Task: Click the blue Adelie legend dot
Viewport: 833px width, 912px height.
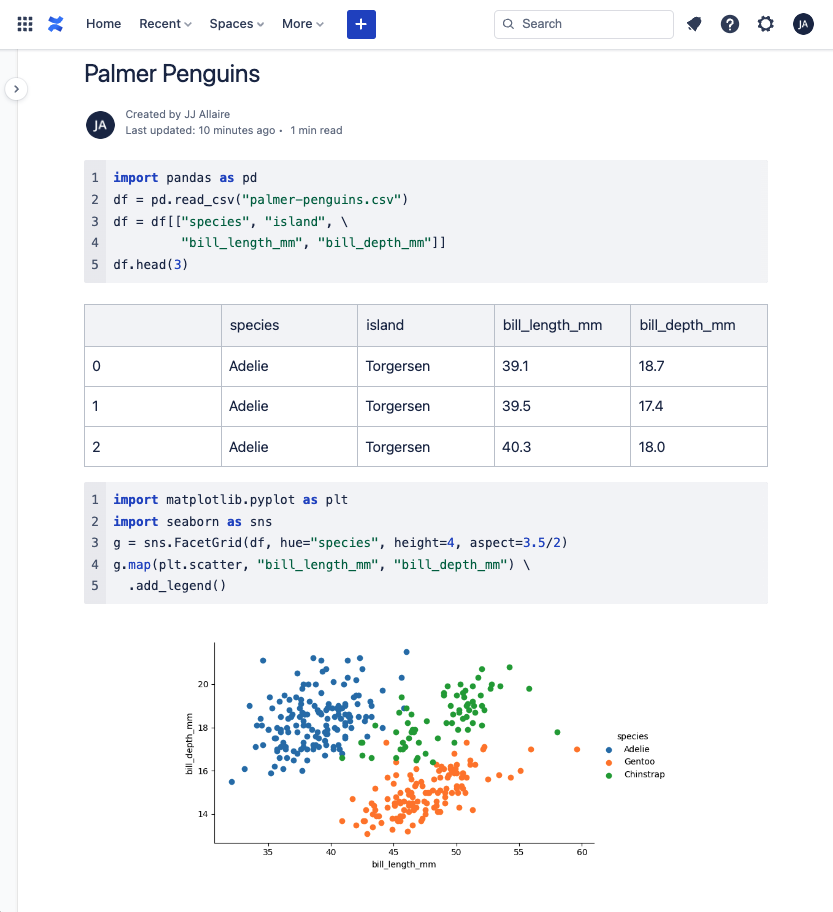Action: tap(609, 749)
